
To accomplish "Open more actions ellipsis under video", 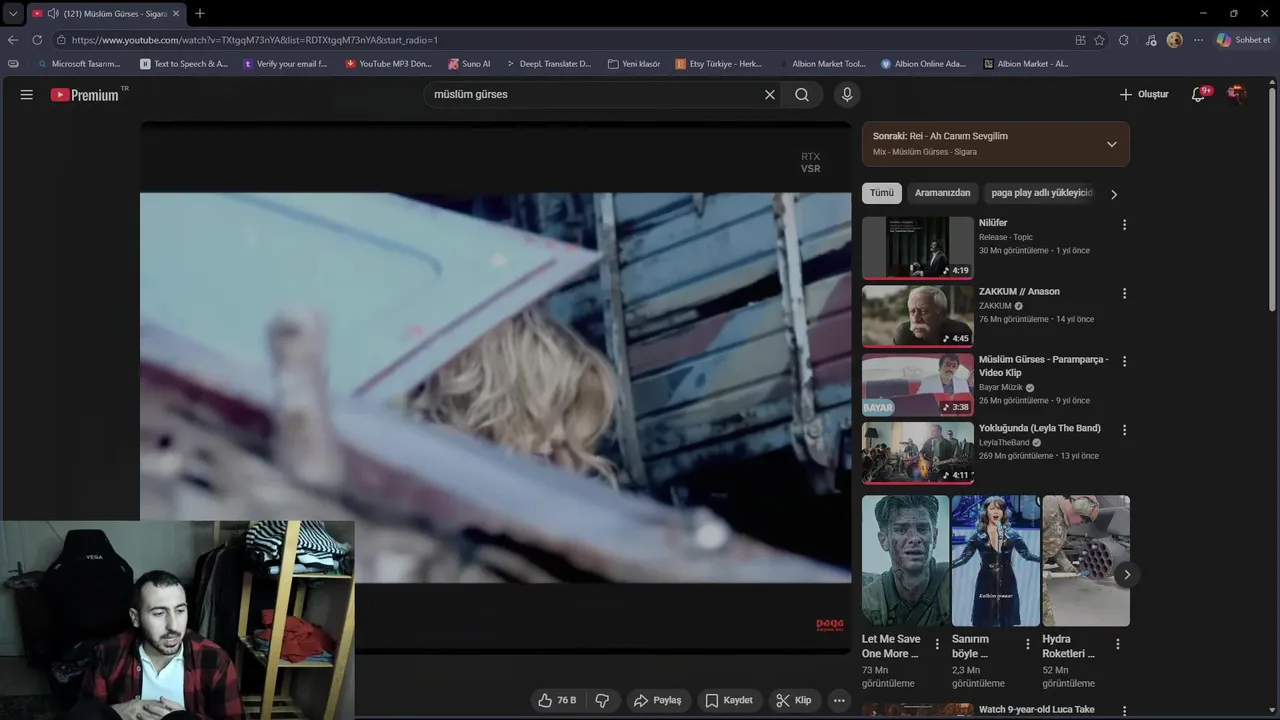I will pyautogui.click(x=839, y=700).
